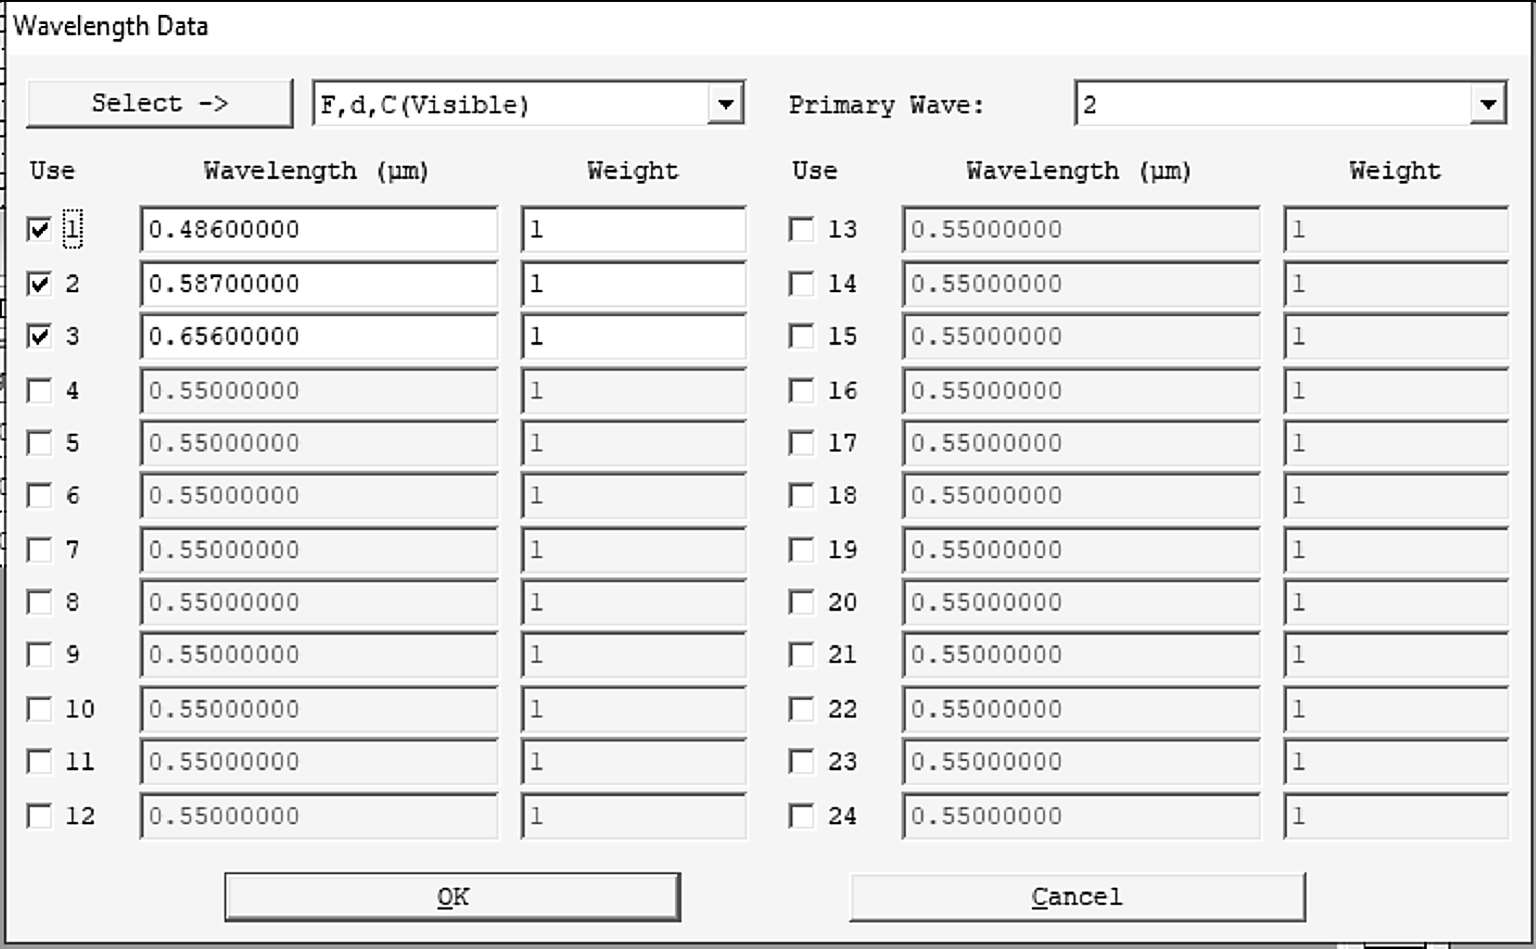Select the 0.65600000 wavelength field
This screenshot has height=949, width=1536.
coord(319,336)
